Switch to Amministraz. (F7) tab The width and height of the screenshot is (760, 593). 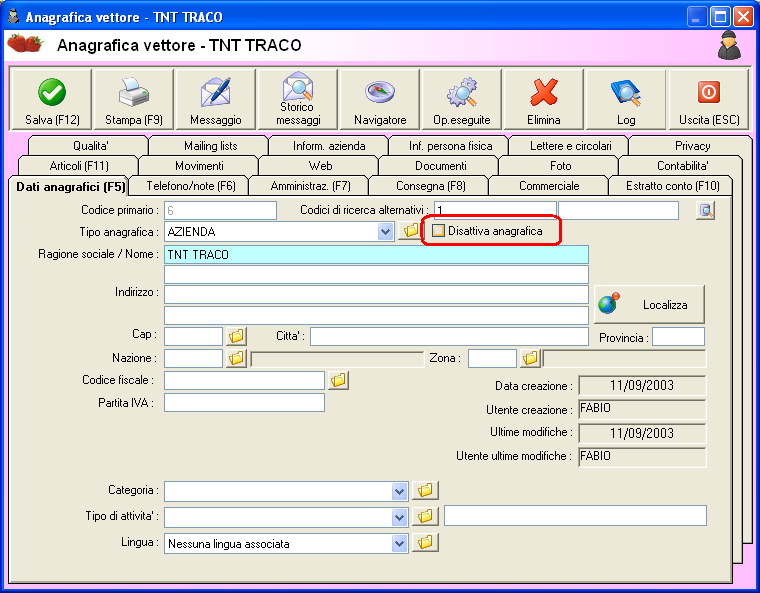(x=310, y=186)
